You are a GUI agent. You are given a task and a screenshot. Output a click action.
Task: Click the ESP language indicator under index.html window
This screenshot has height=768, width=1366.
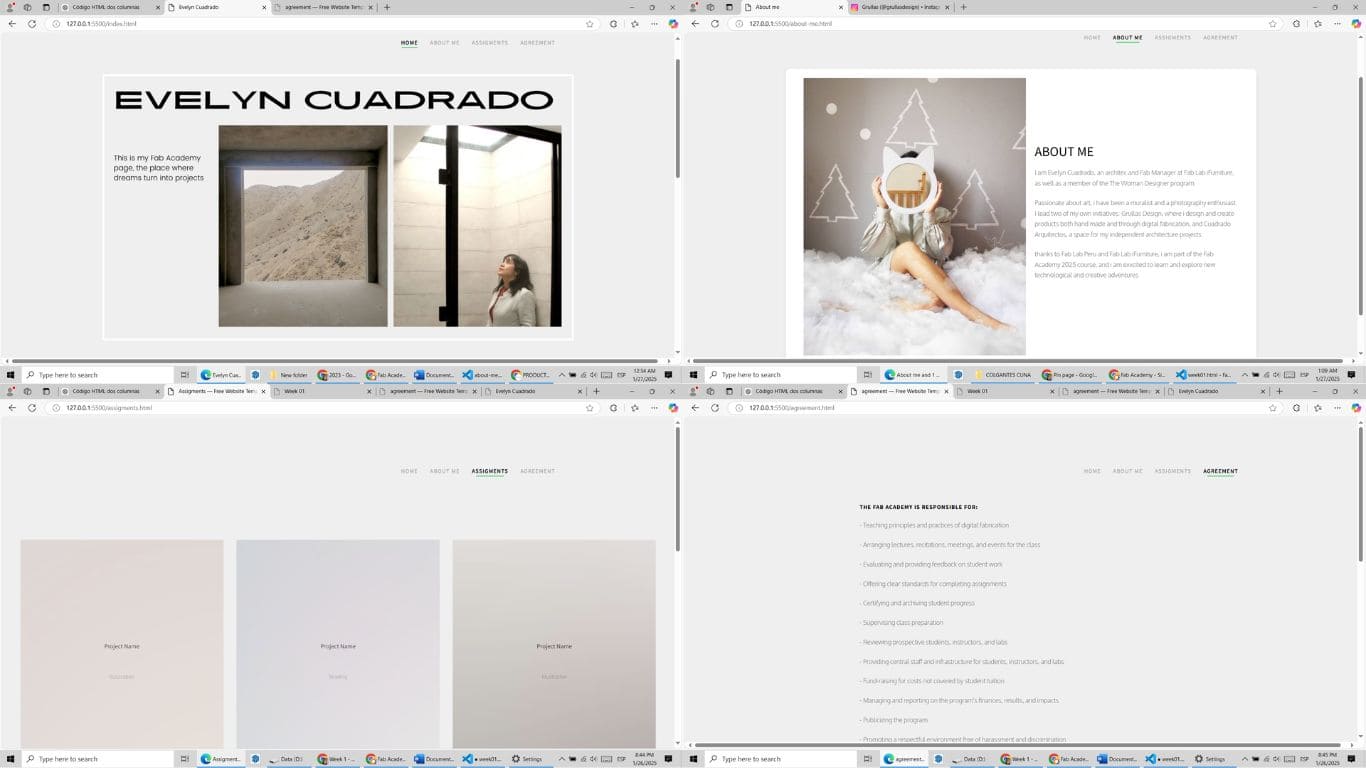coord(621,375)
